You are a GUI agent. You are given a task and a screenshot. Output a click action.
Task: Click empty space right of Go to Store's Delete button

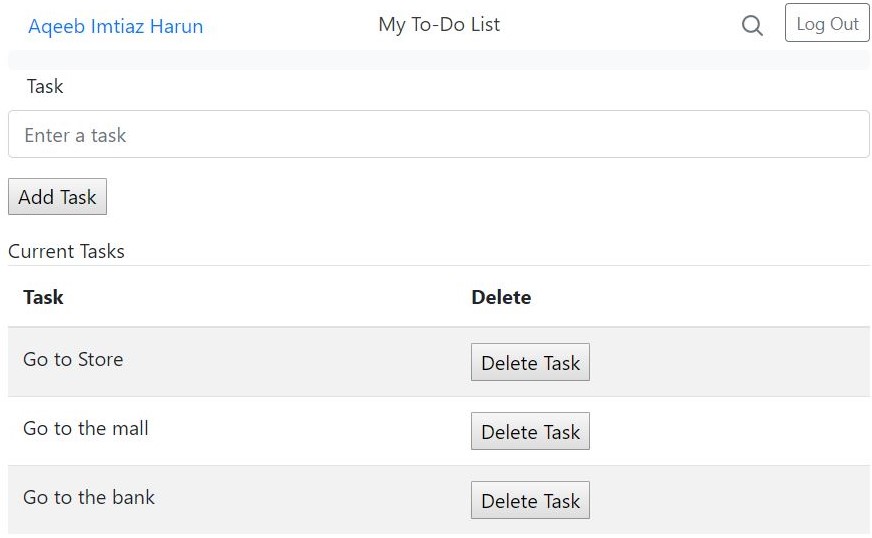[x=730, y=363]
